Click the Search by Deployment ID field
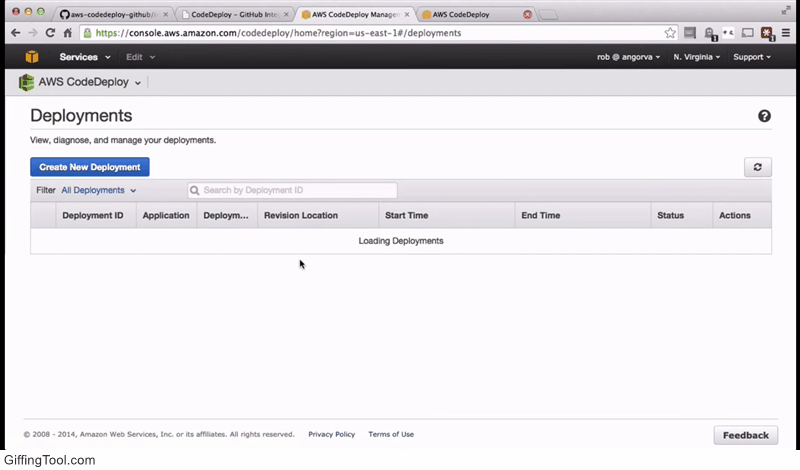Image resolution: width=800 pixels, height=470 pixels. pos(292,190)
